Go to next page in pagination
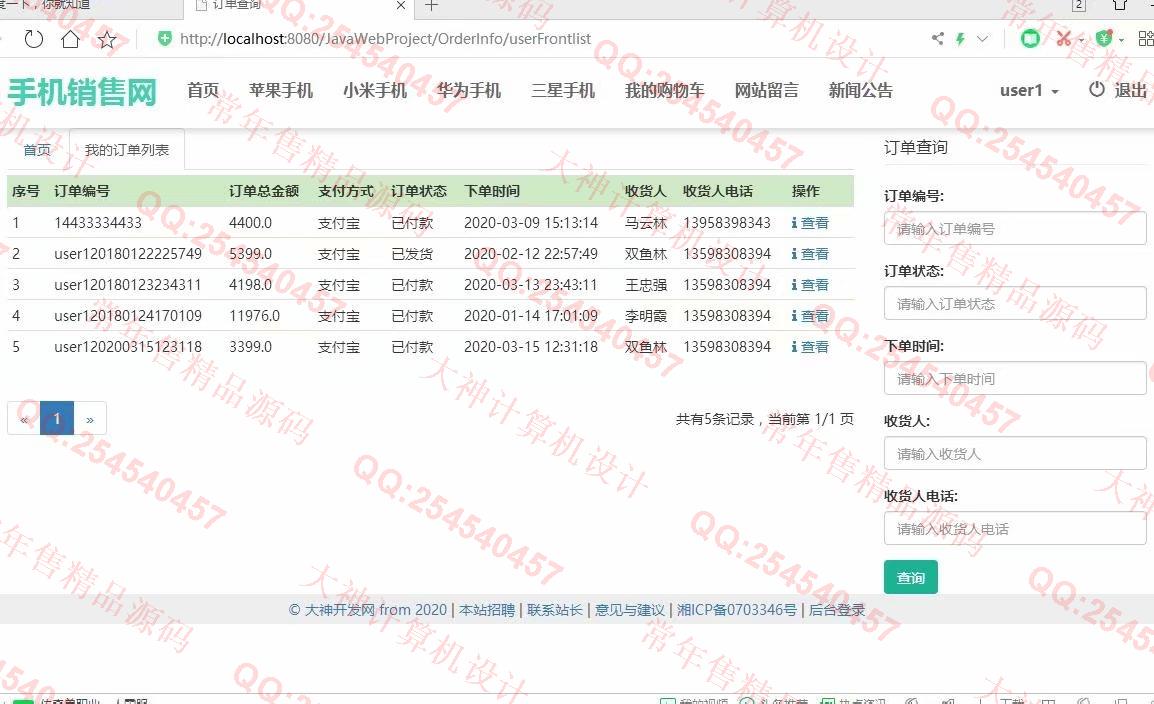The width and height of the screenshot is (1154, 704). (x=90, y=419)
